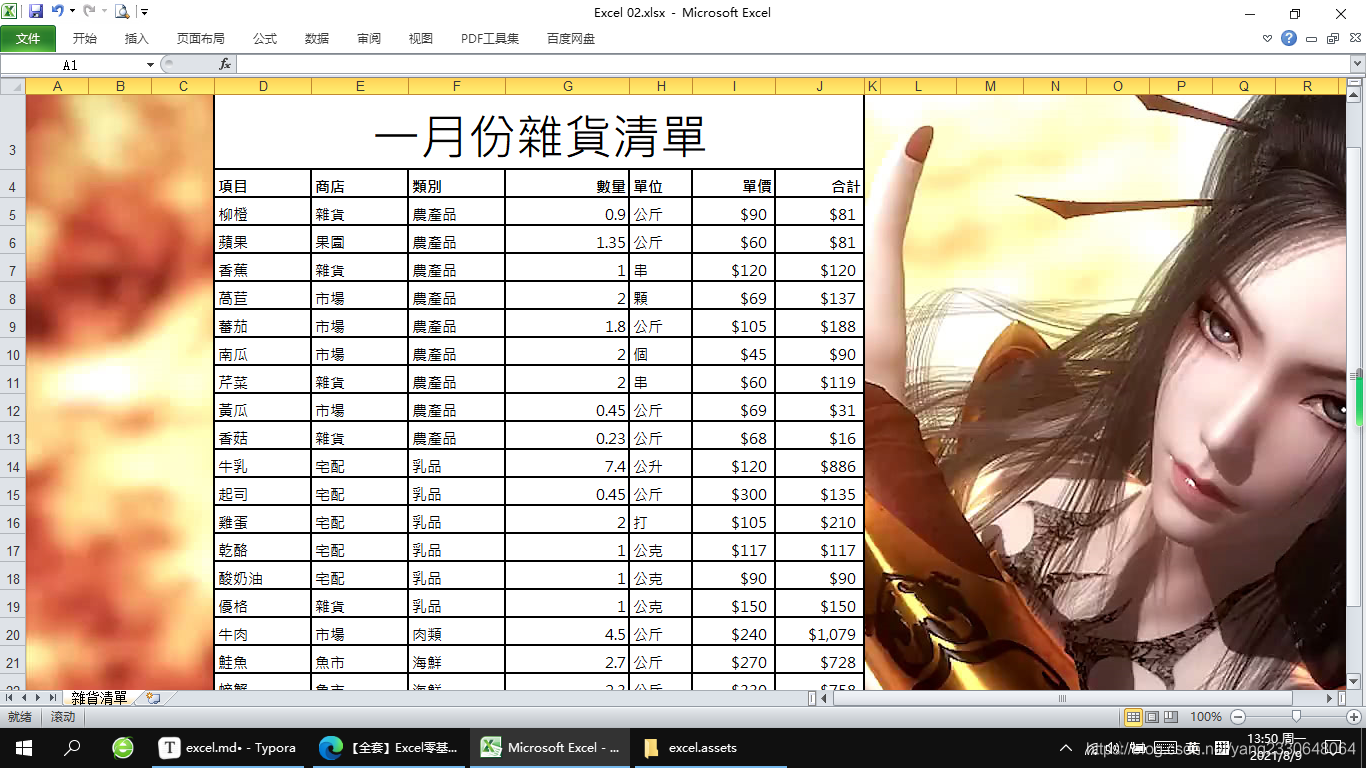This screenshot has height=768, width=1366.
Task: Open the Excel Help question mark icon
Action: (x=1289, y=38)
